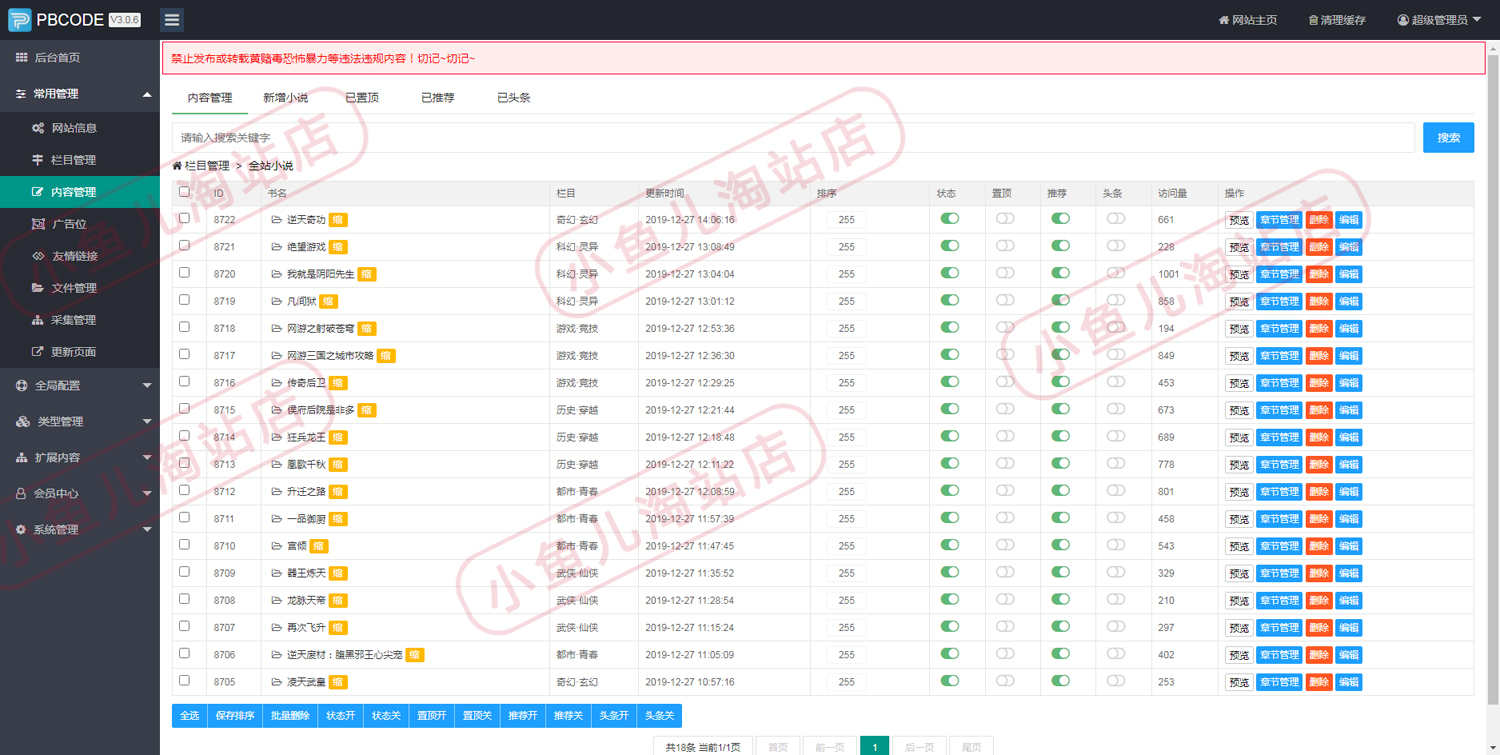Click the trash icon beside 清理缓存
1500x755 pixels.
[x=1312, y=20]
